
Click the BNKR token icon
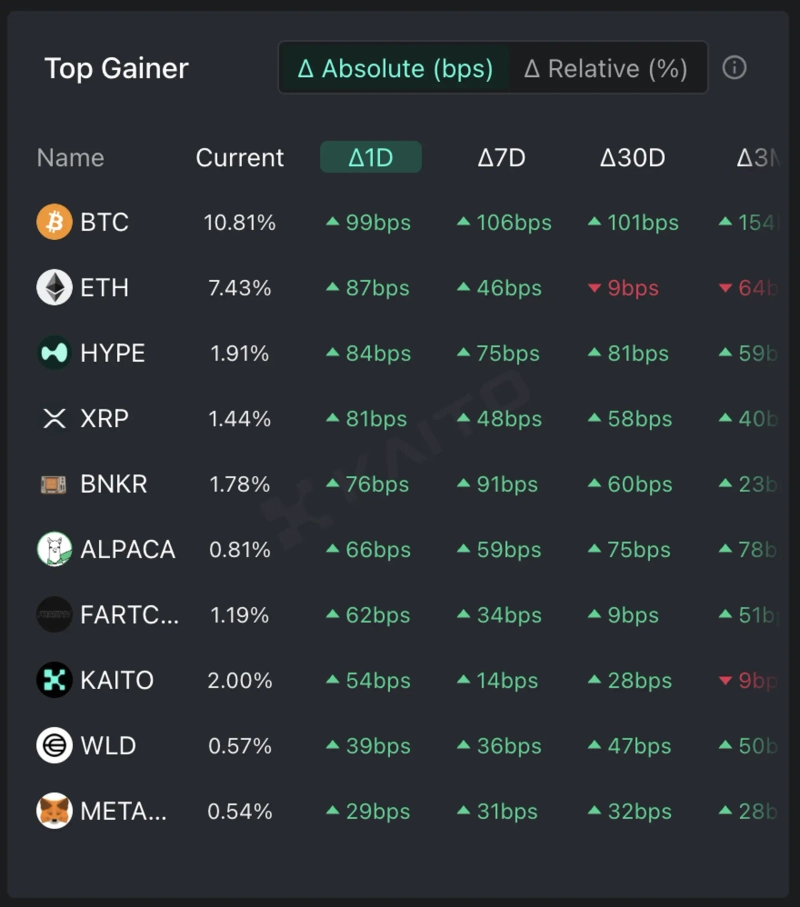(55, 484)
